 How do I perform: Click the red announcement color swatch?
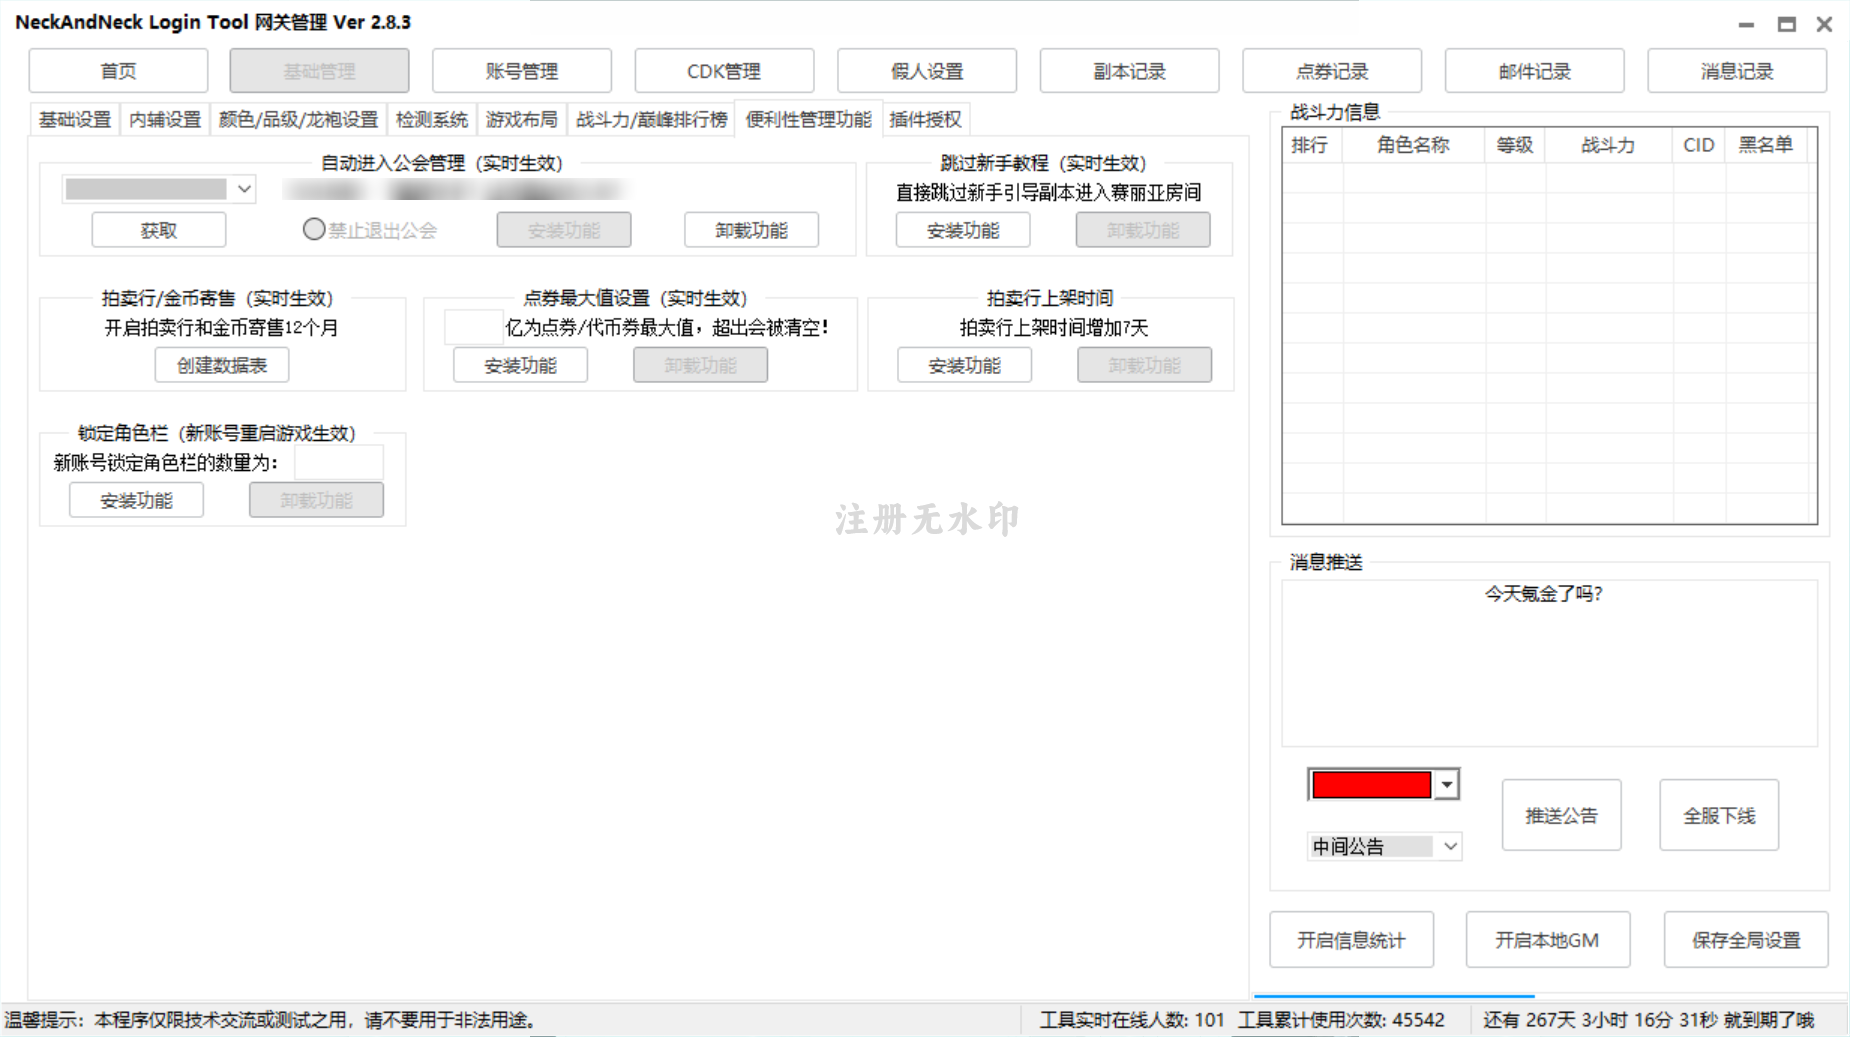pos(1371,785)
